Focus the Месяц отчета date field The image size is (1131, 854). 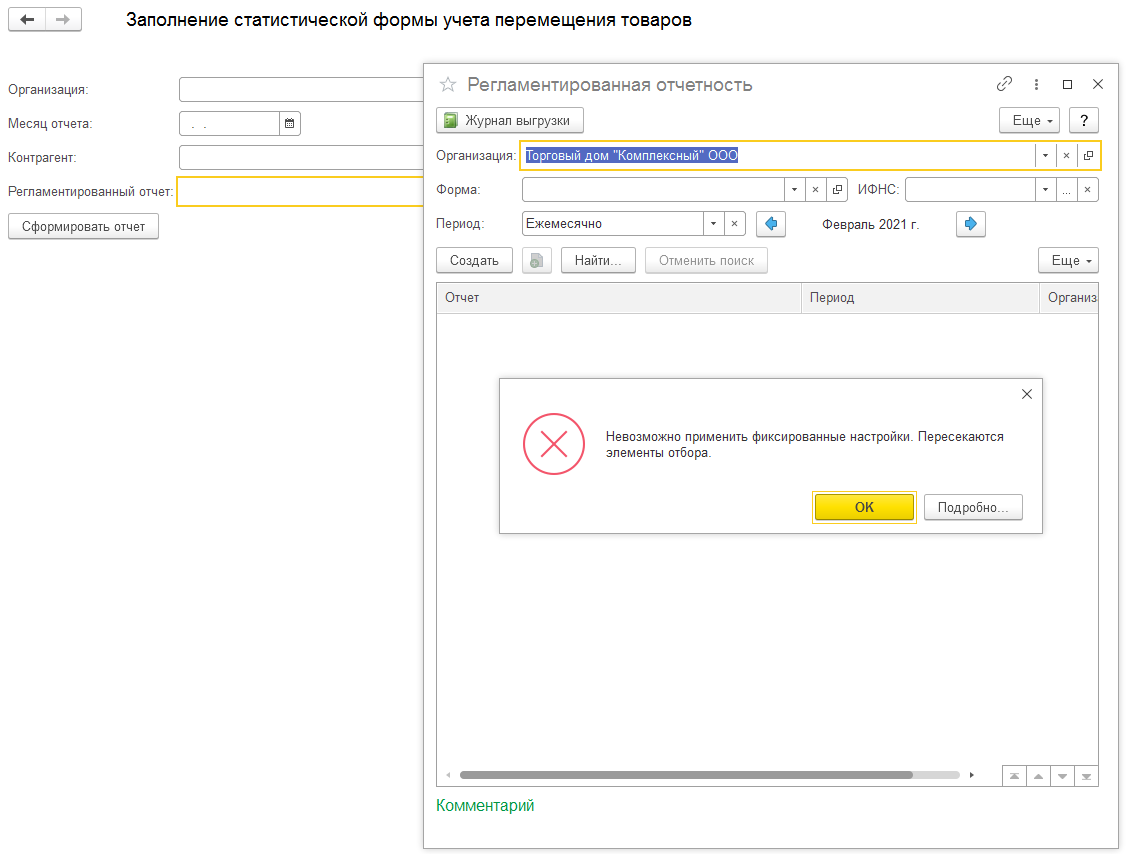(229, 123)
